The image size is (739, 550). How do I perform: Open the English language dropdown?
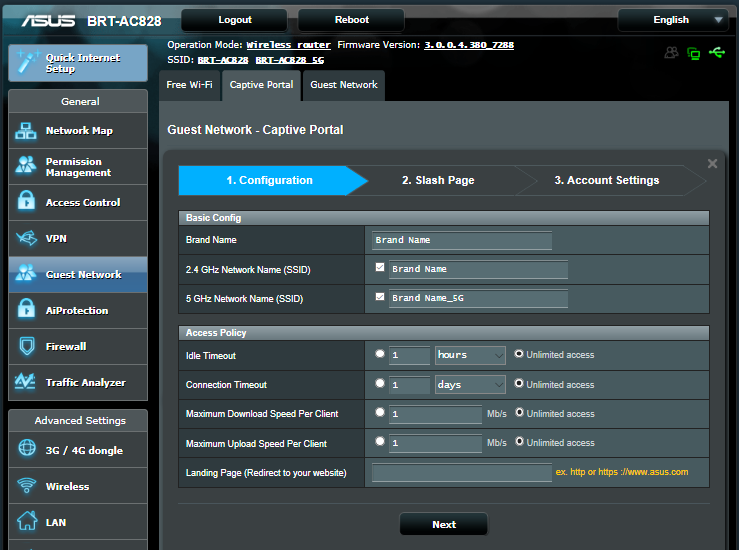672,20
